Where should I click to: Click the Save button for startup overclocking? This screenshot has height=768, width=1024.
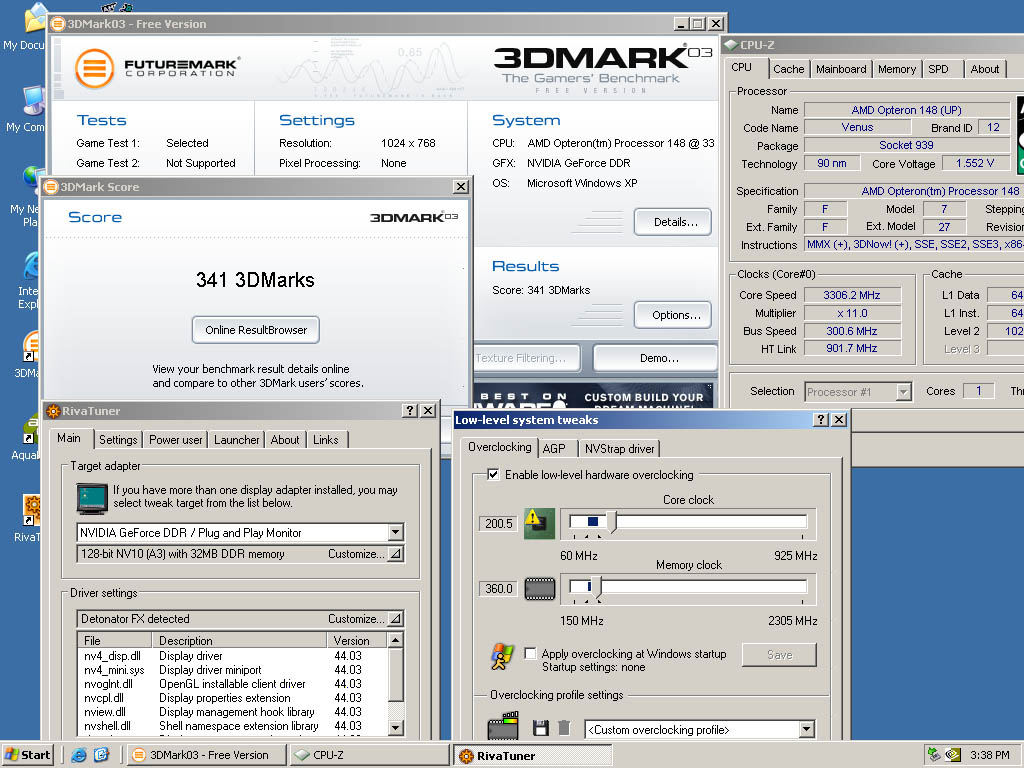tap(779, 655)
